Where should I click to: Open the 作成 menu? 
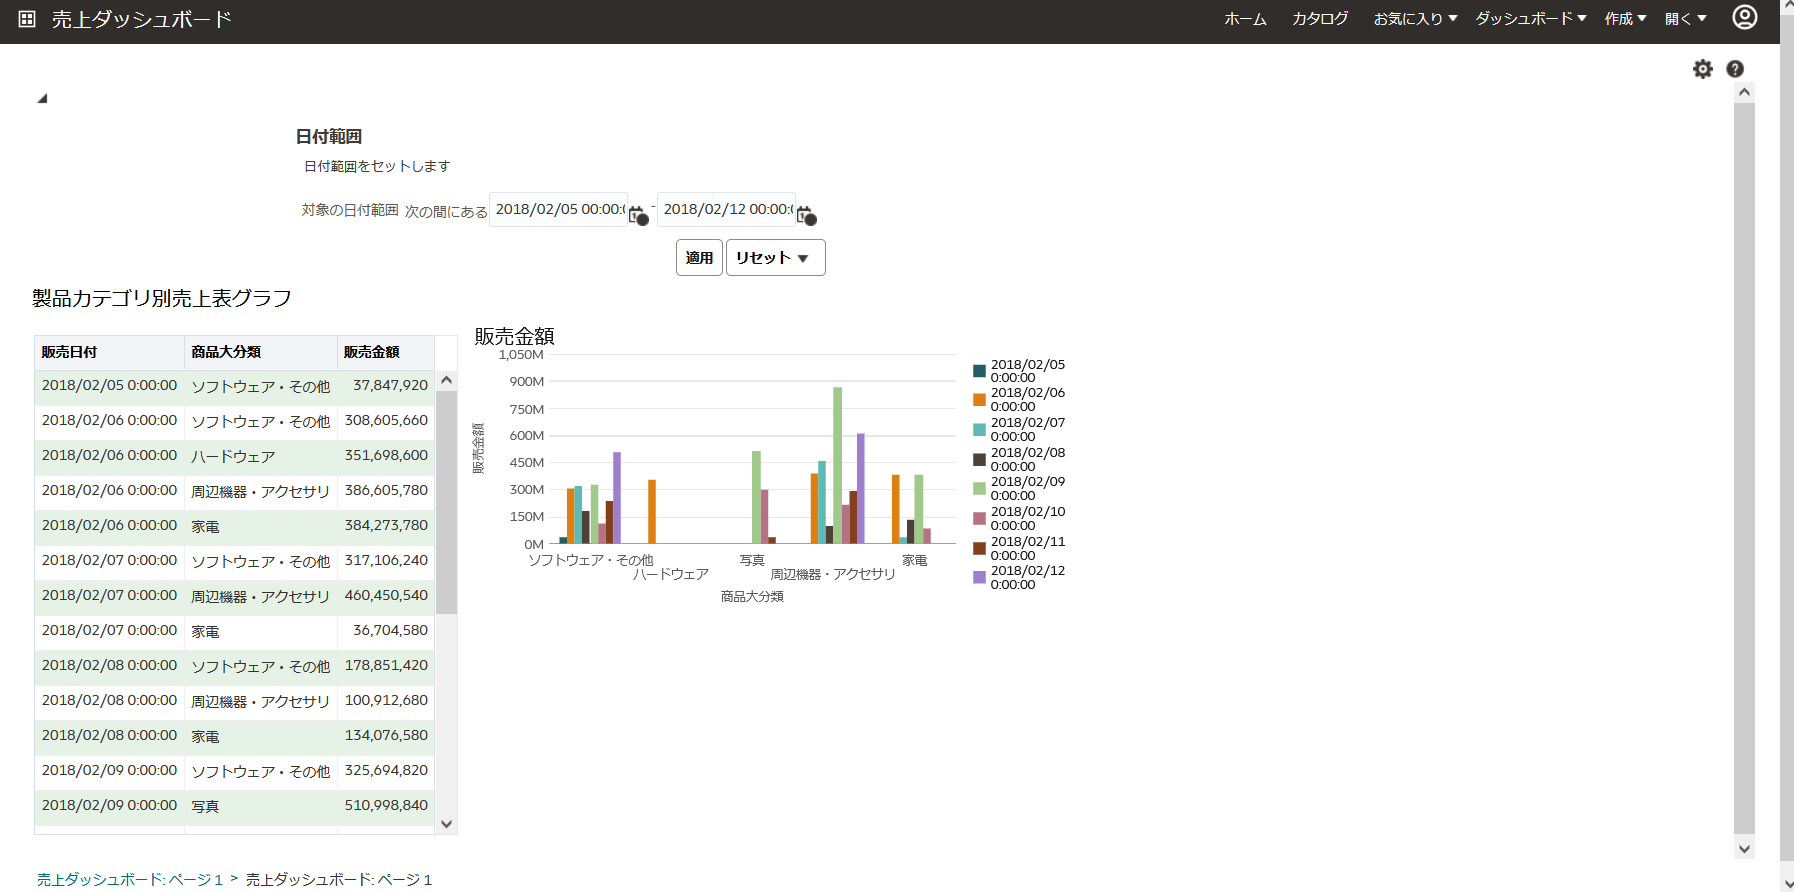pyautogui.click(x=1625, y=19)
